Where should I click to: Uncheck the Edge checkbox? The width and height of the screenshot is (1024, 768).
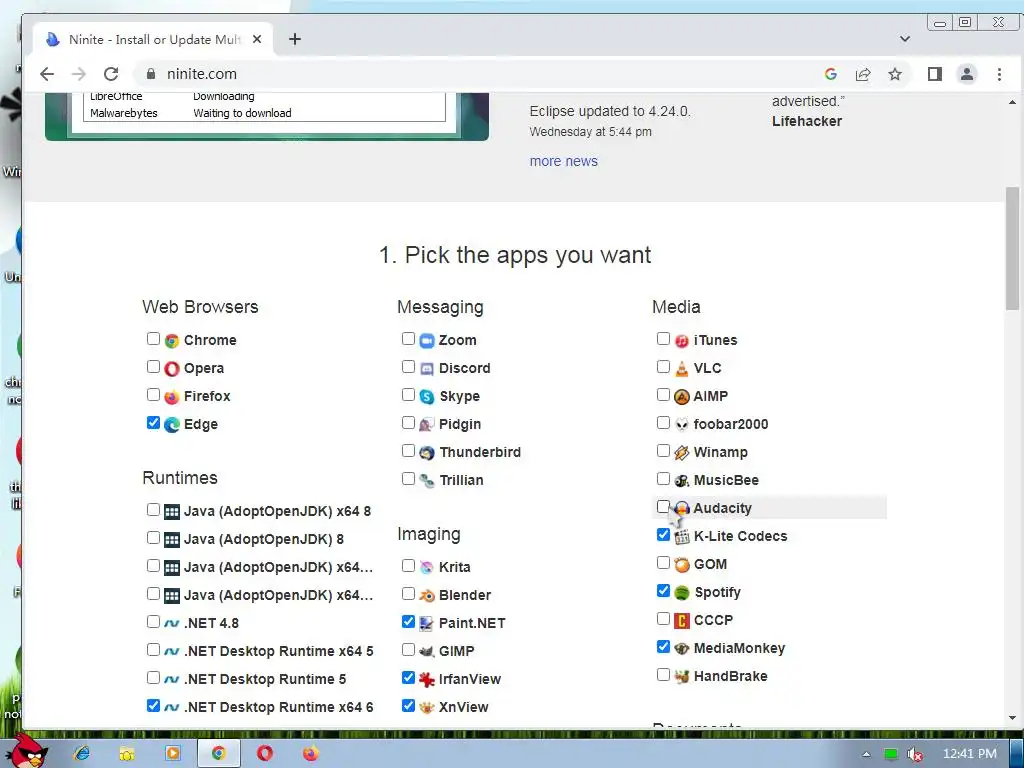coord(153,423)
